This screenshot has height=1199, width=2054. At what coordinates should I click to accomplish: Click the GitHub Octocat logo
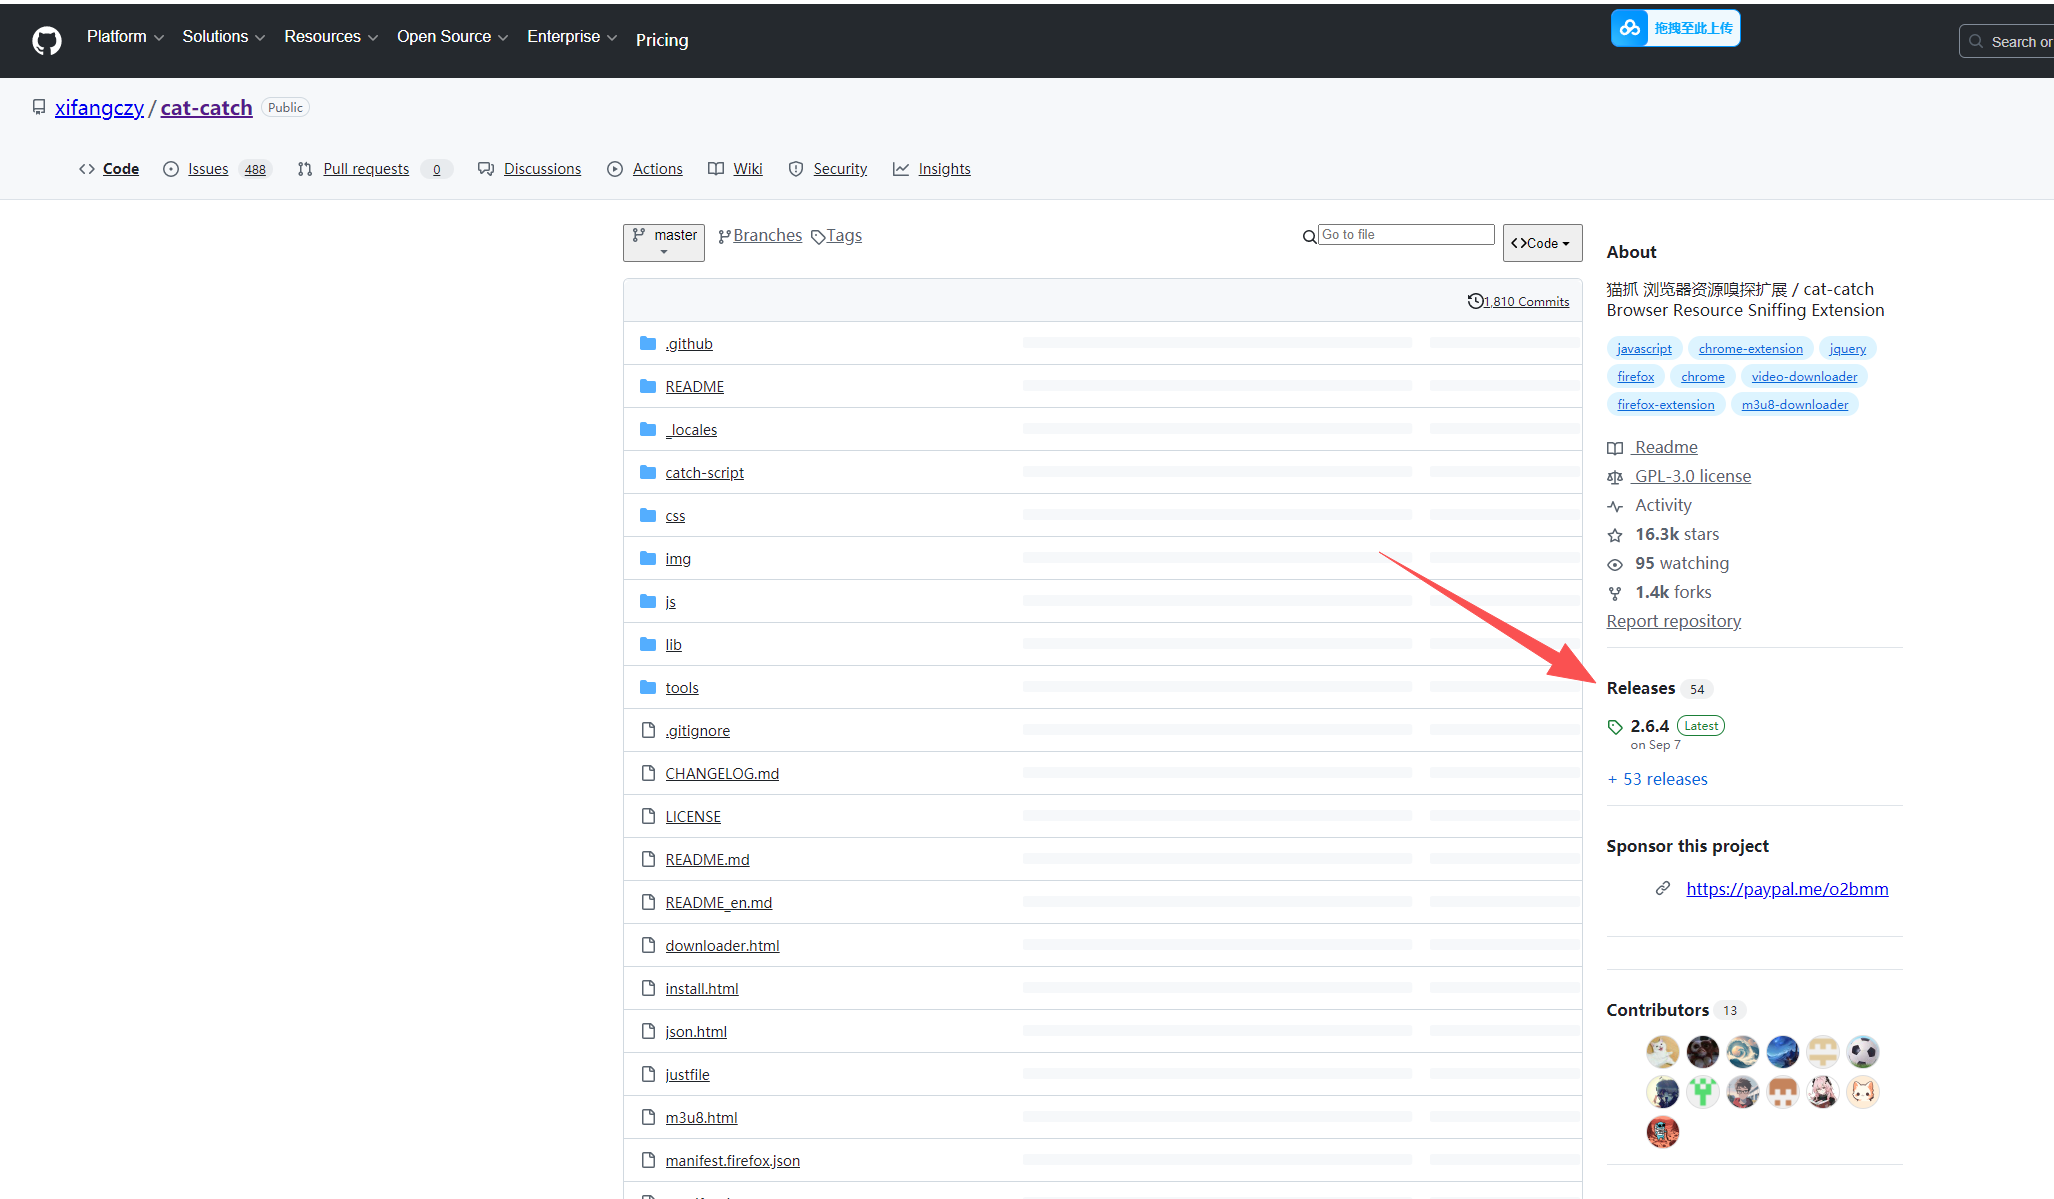click(47, 40)
